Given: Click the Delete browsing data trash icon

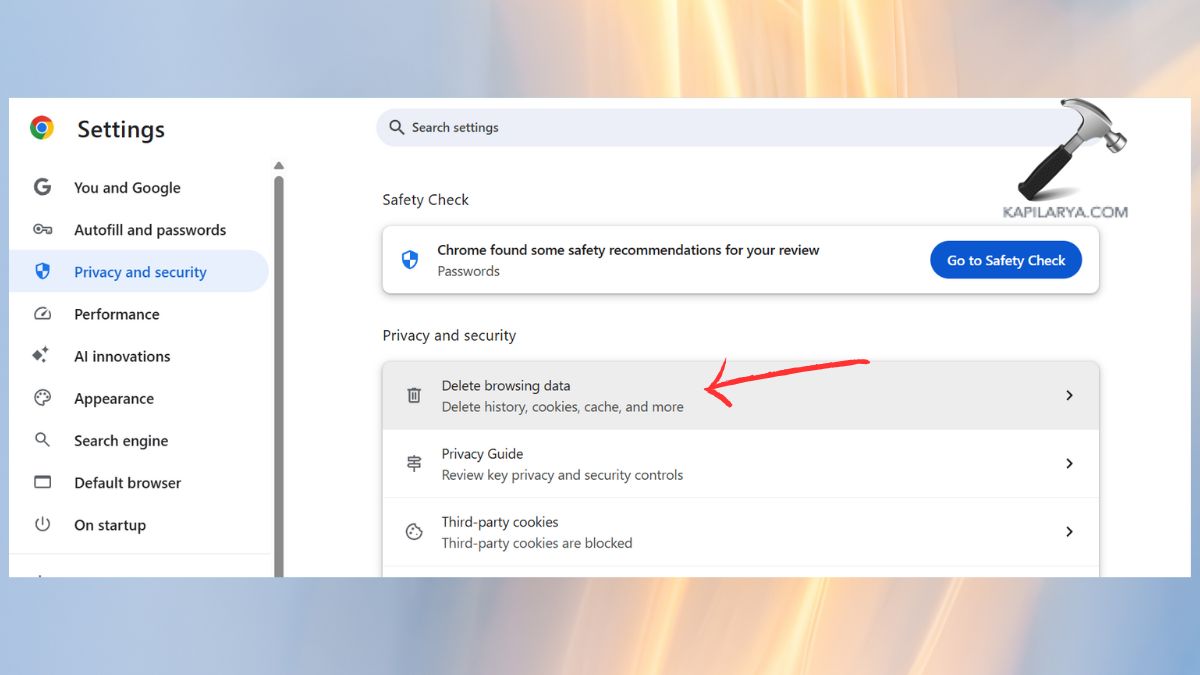Looking at the screenshot, I should pos(414,395).
